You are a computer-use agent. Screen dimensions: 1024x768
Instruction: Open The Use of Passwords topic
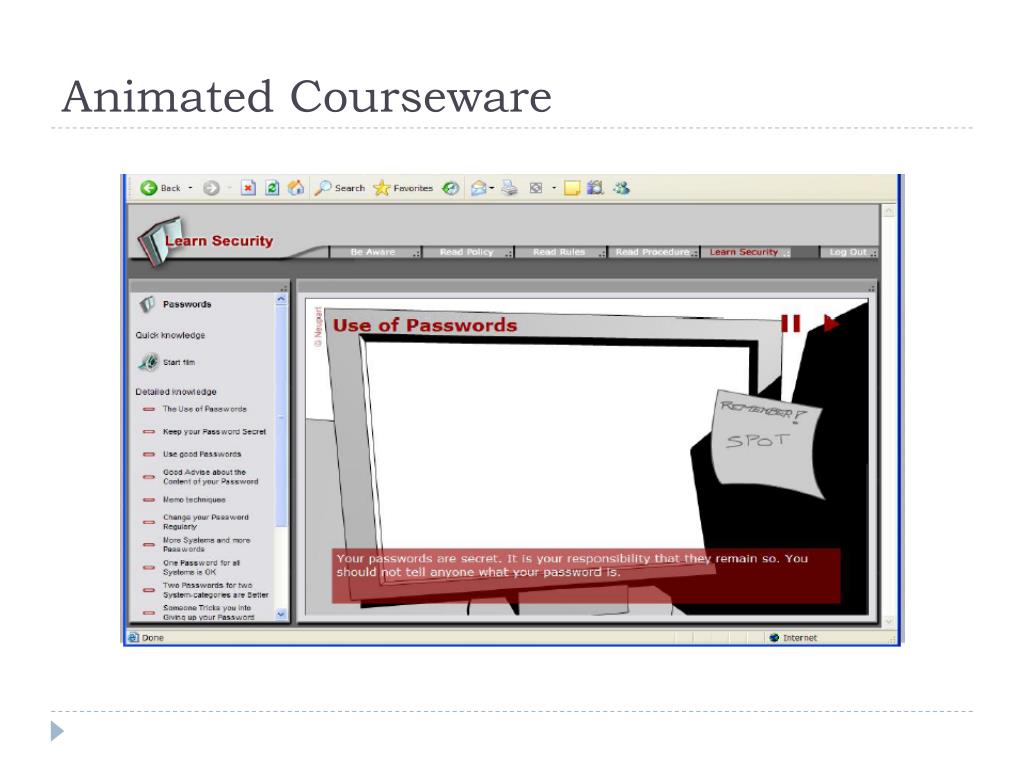coord(204,409)
